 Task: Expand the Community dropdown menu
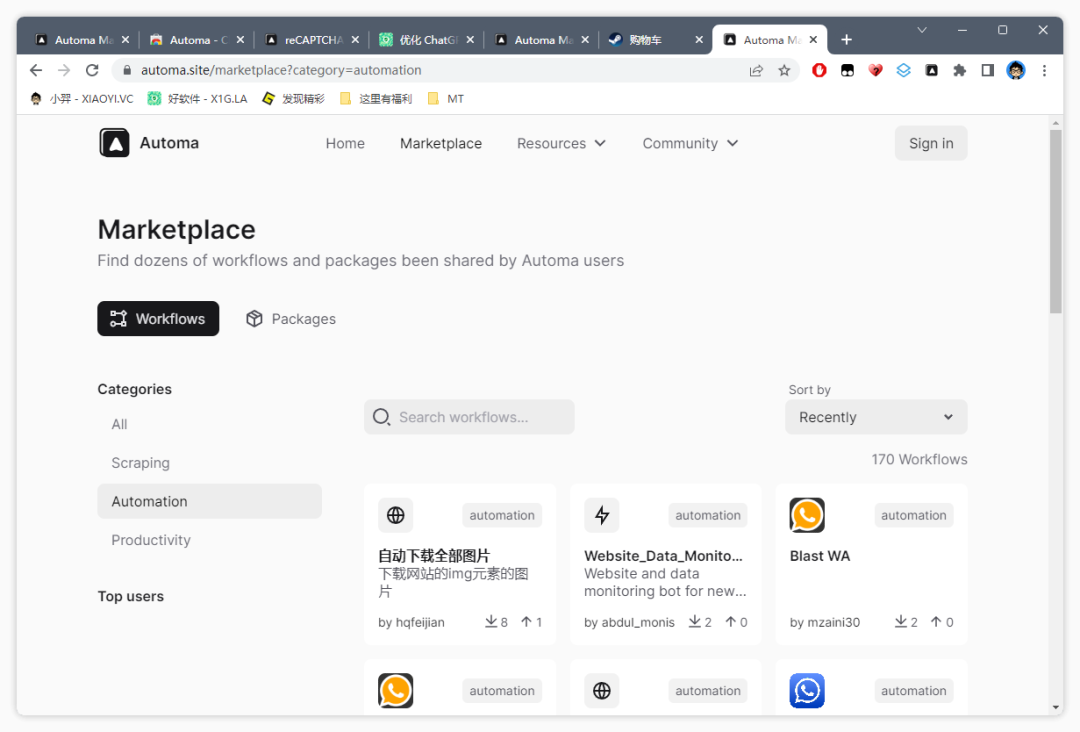[x=690, y=143]
